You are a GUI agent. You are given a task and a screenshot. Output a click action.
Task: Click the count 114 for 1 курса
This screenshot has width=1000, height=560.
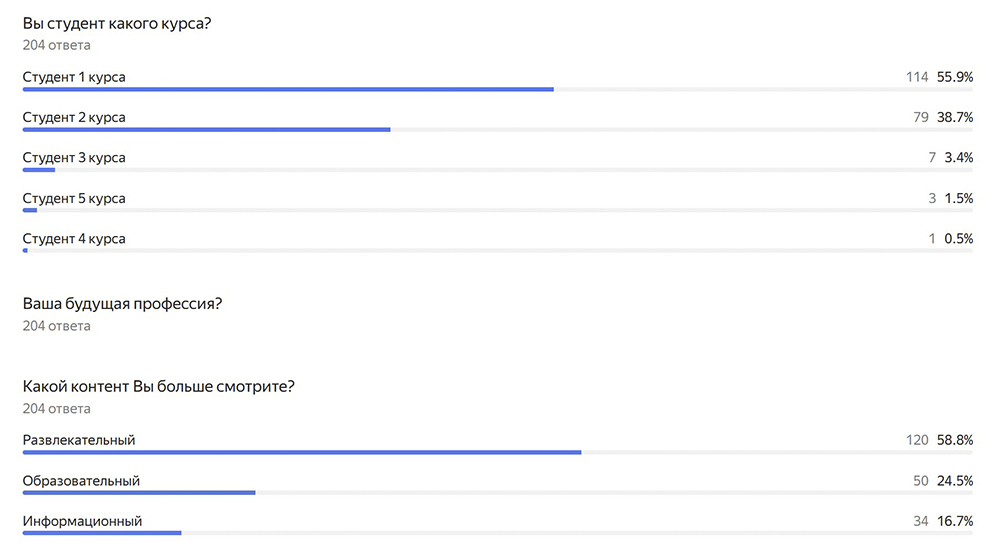(x=917, y=77)
